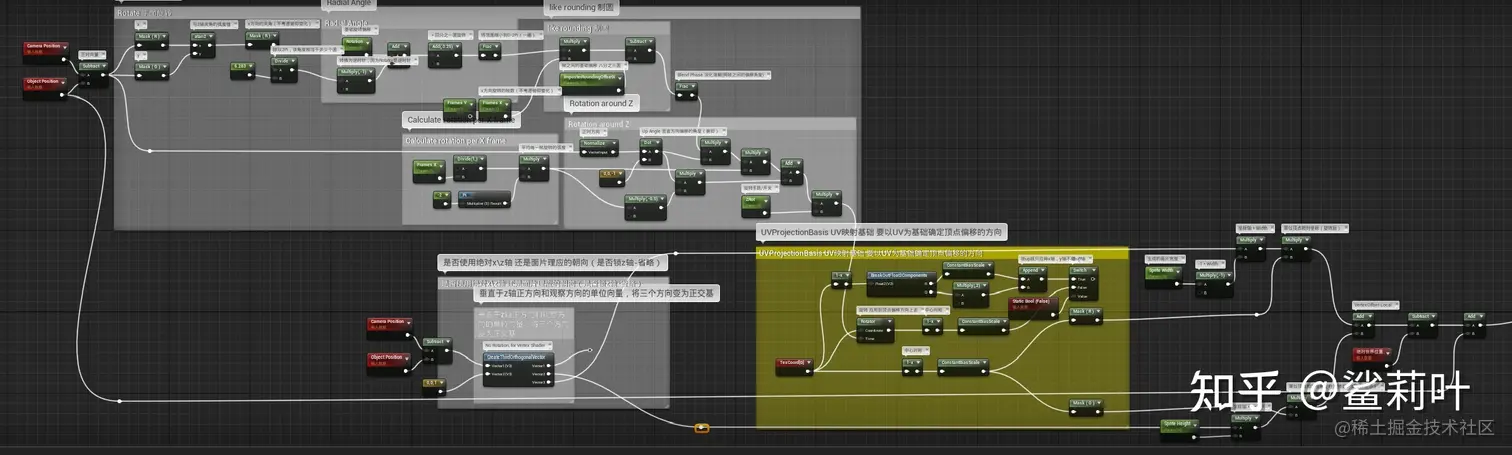The image size is (1512, 455).
Task: Select the Multiply(,2) node
Action: point(970,294)
